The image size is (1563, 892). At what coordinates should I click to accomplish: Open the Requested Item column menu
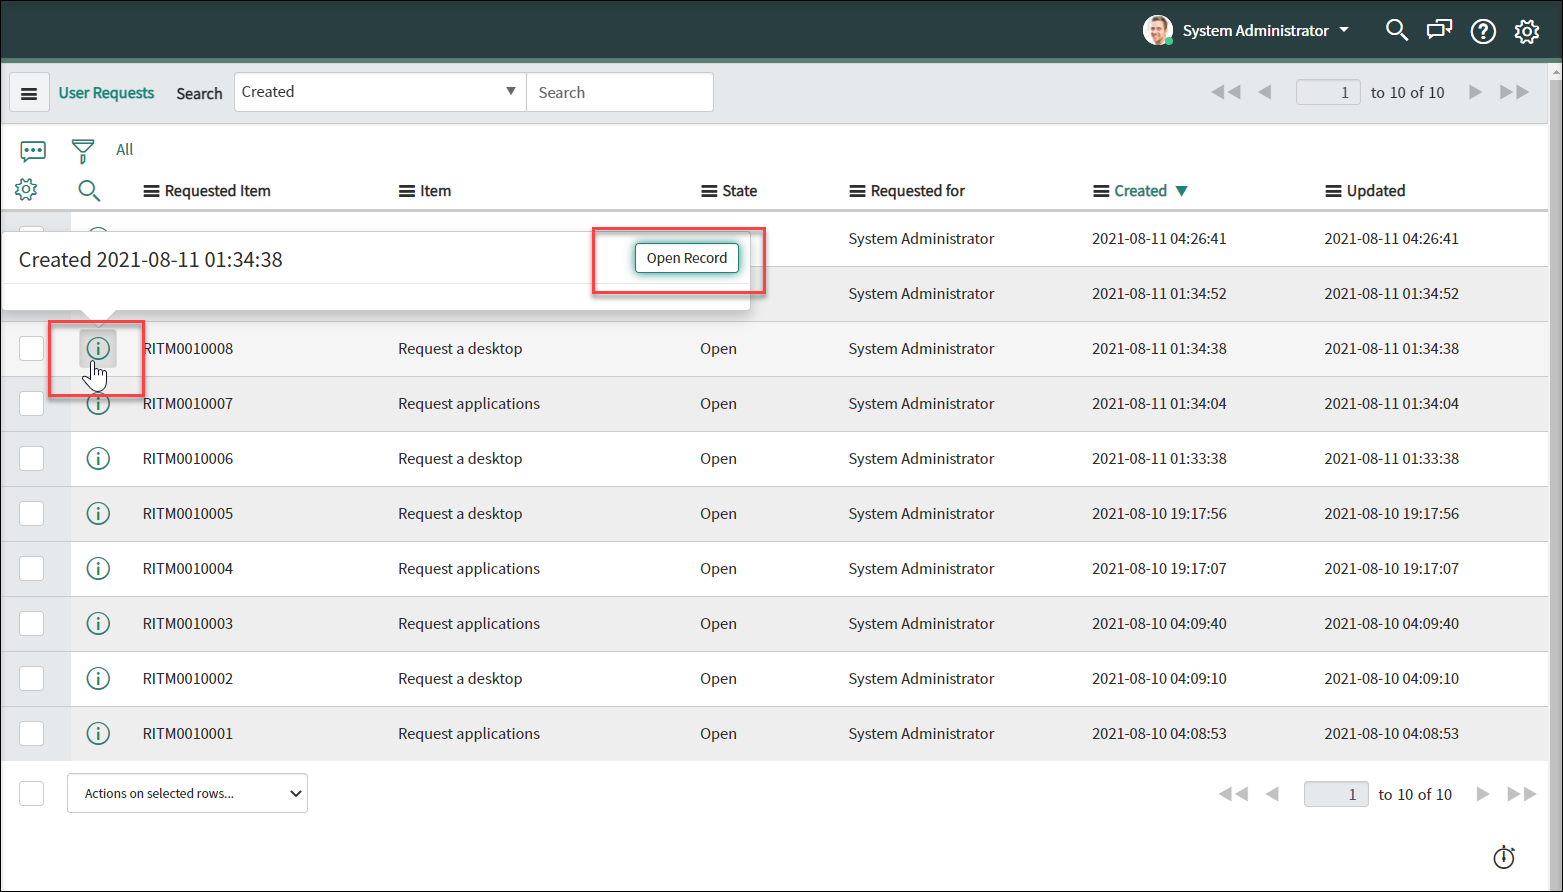(x=152, y=191)
